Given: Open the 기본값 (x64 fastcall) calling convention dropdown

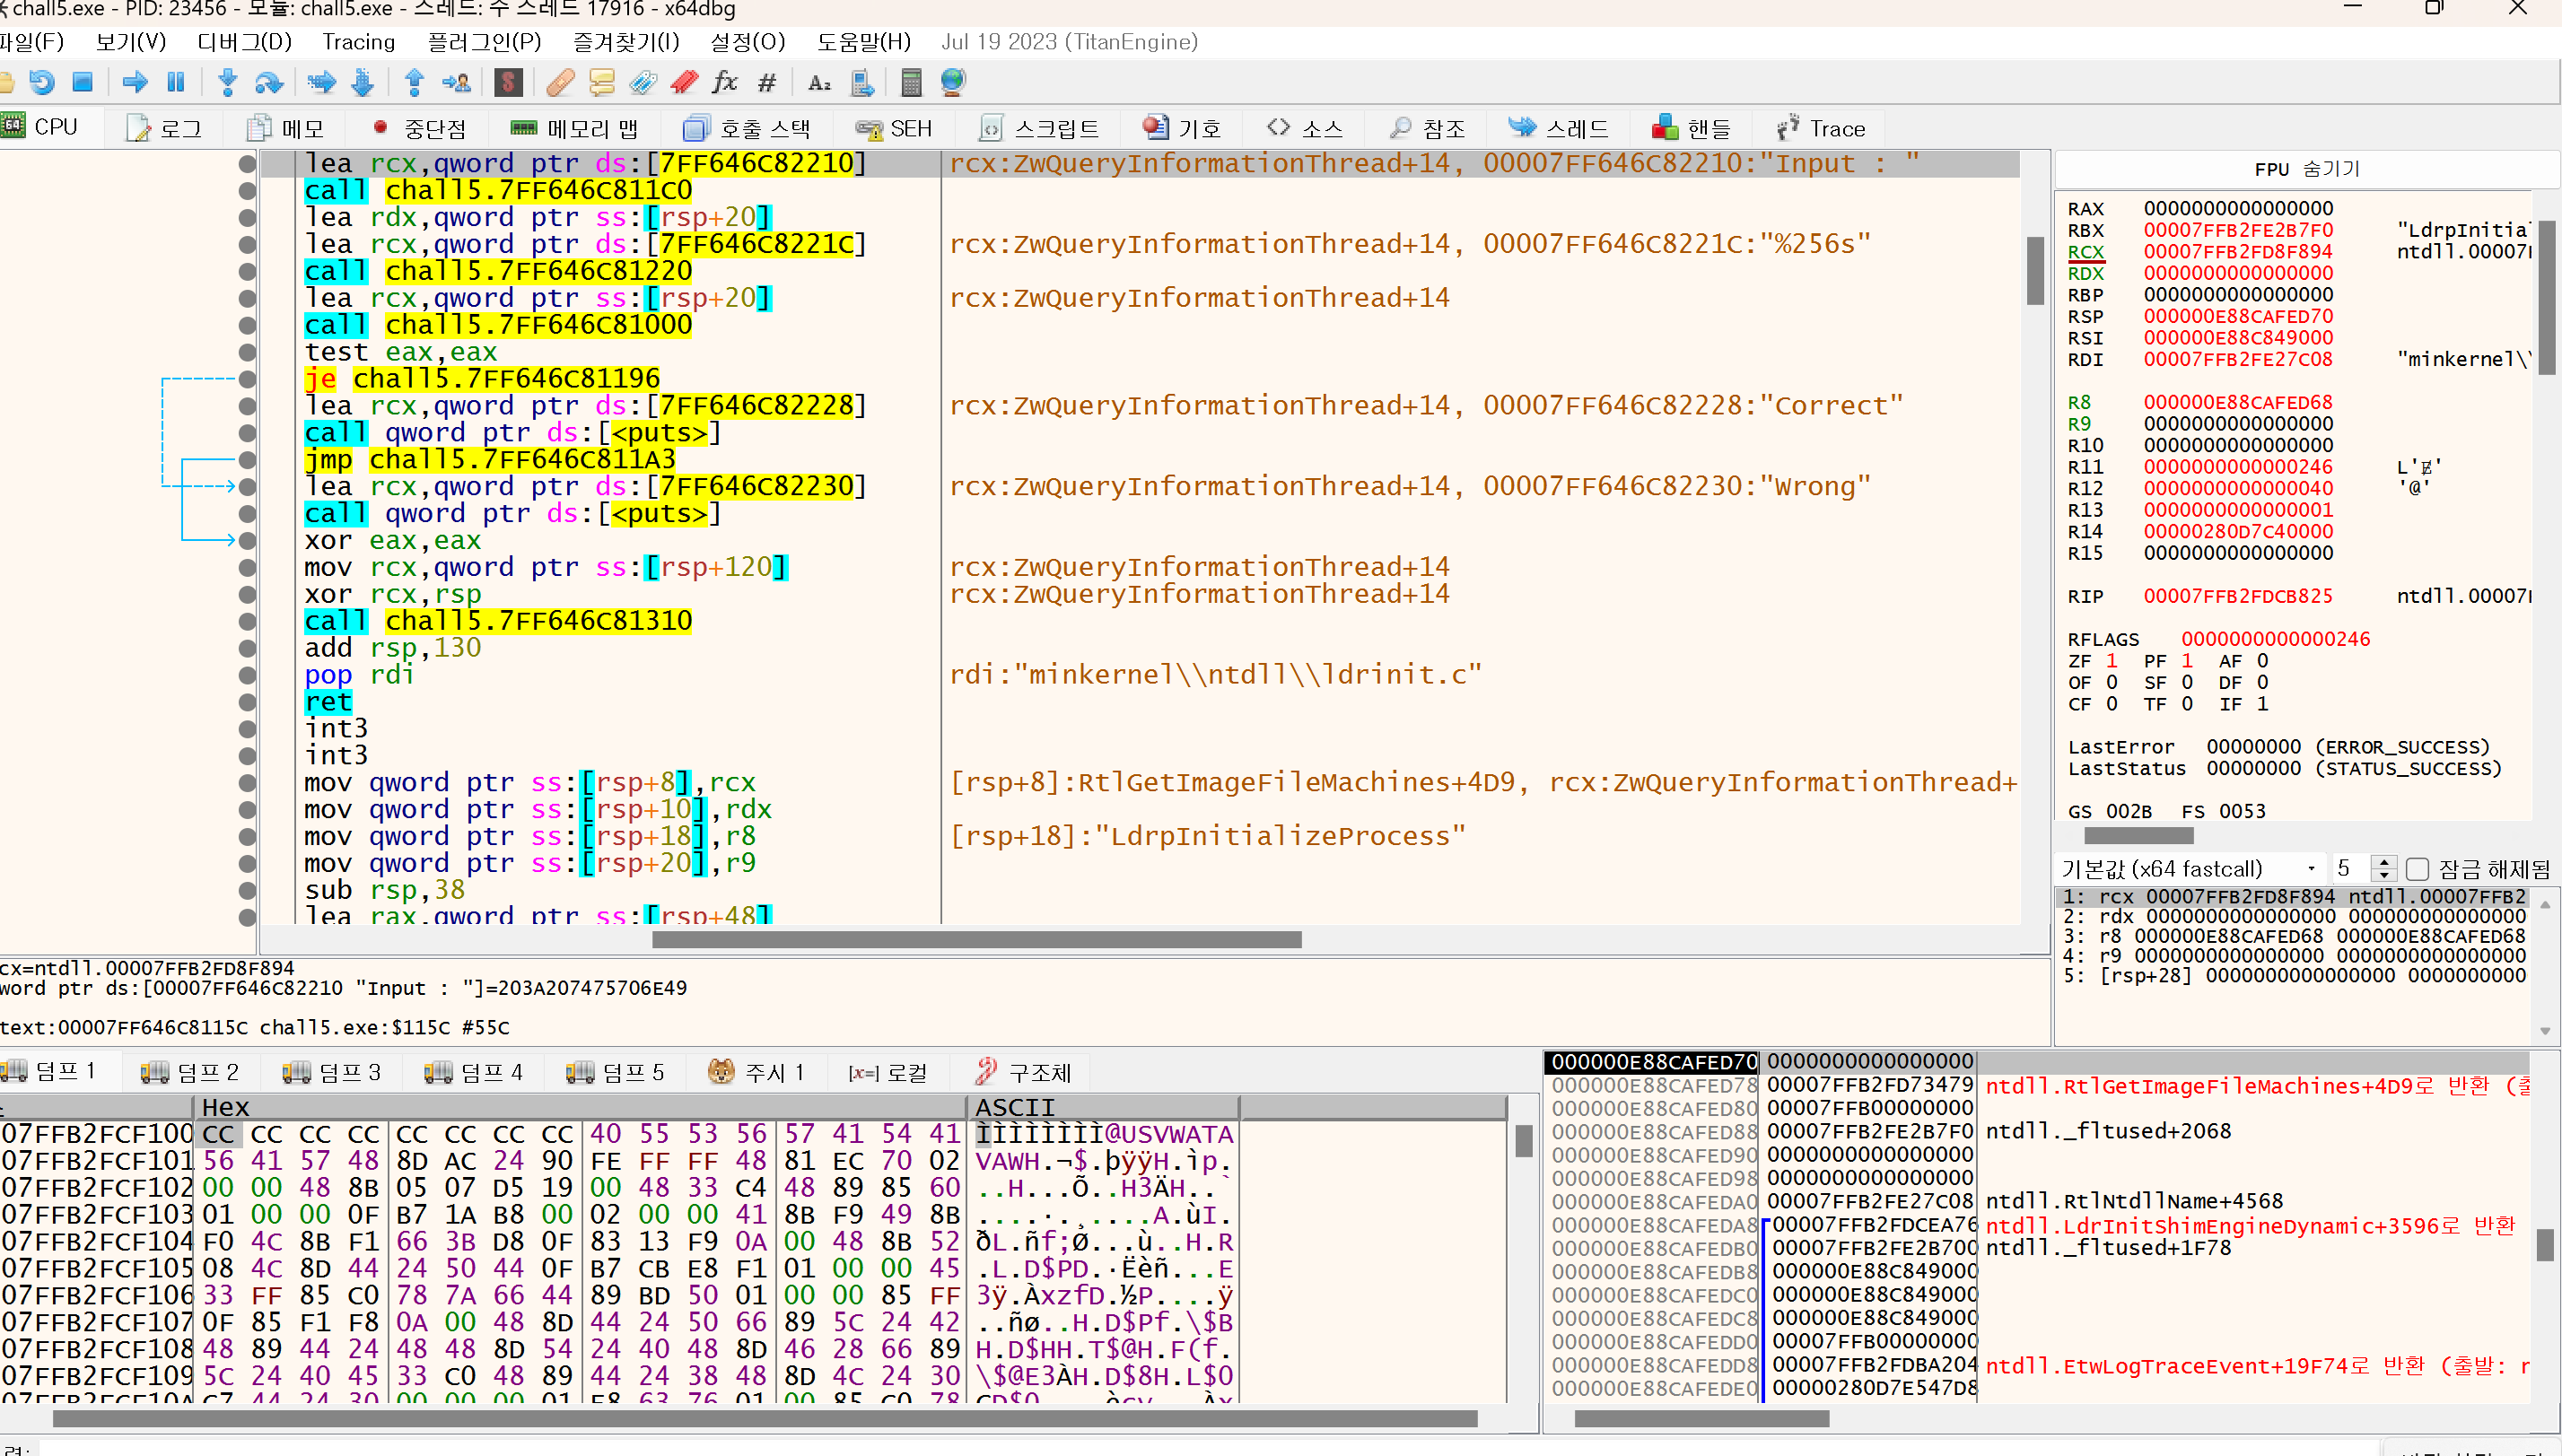Looking at the screenshot, I should 2188,869.
